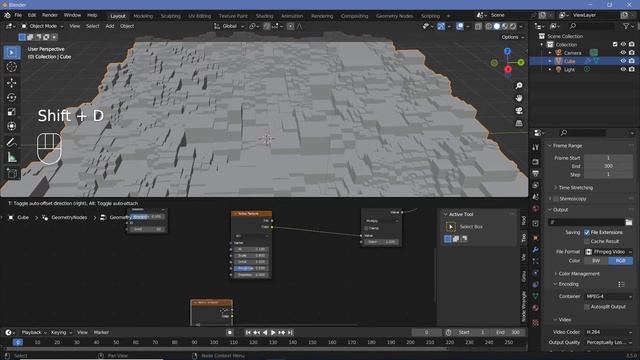Viewport: 640px width, 360px height.
Task: Click the Select Box icon in Active Tool
Action: click(451, 227)
